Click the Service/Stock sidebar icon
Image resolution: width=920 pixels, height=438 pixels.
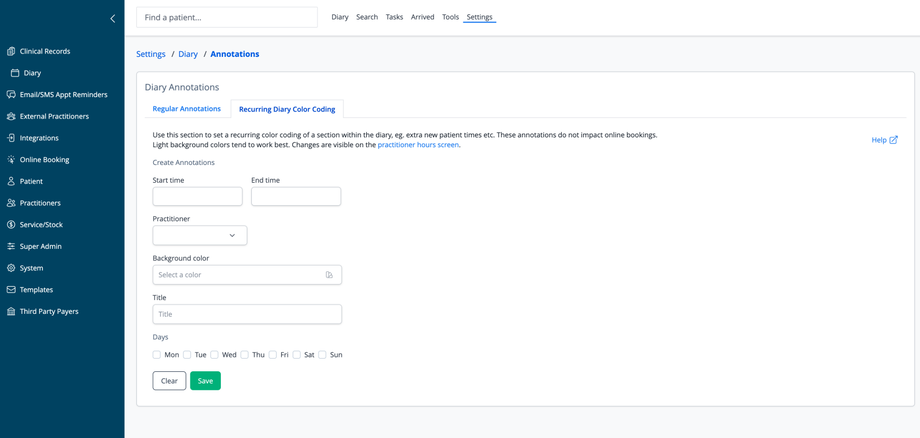coord(11,225)
